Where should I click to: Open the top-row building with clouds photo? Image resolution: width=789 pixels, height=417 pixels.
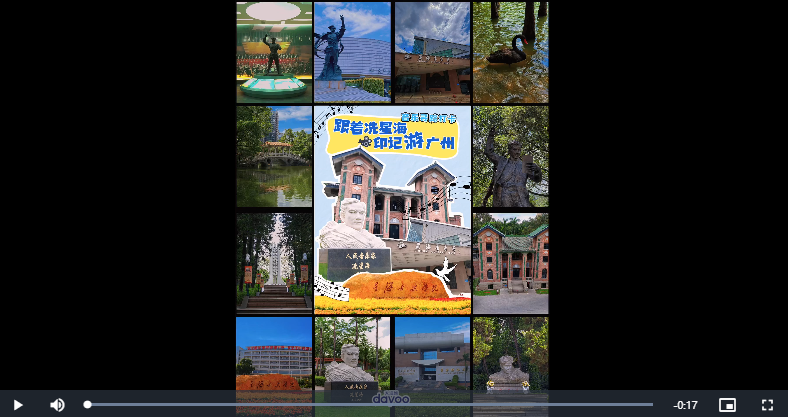tap(432, 52)
